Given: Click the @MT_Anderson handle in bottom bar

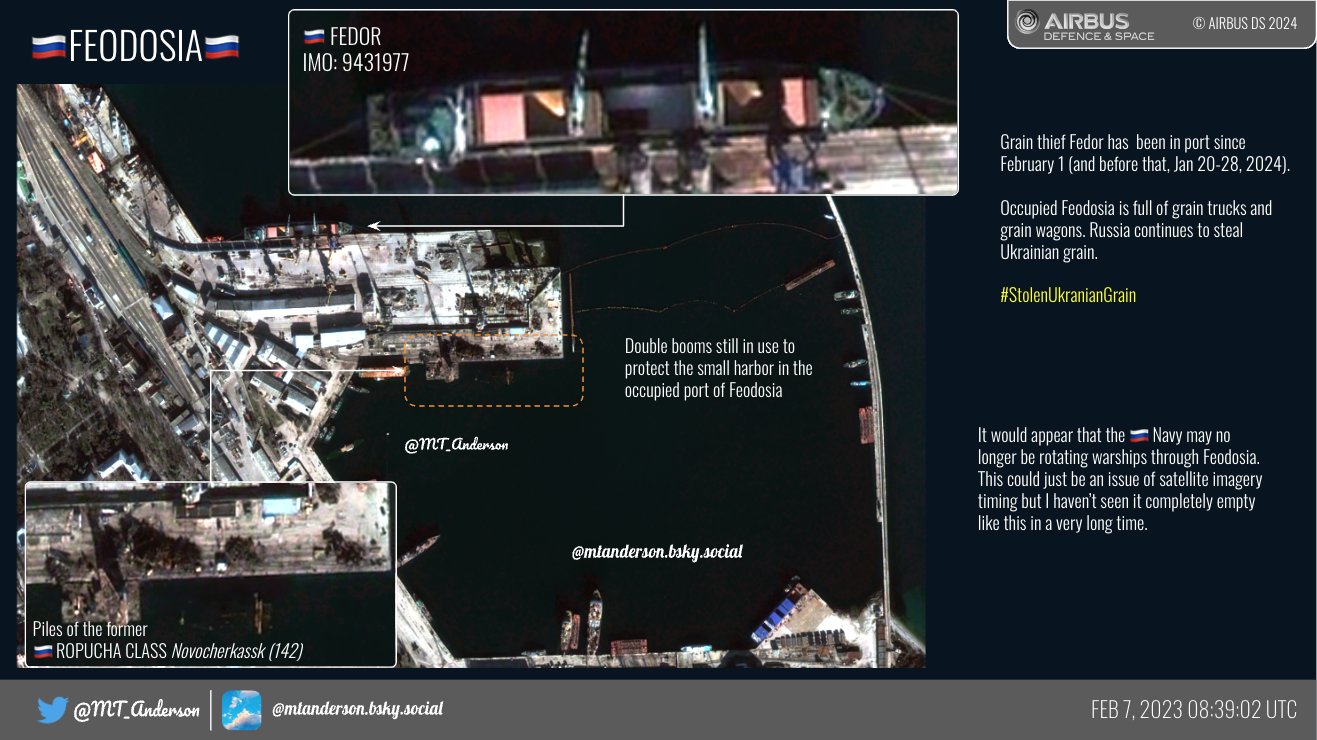Looking at the screenshot, I should [x=136, y=710].
